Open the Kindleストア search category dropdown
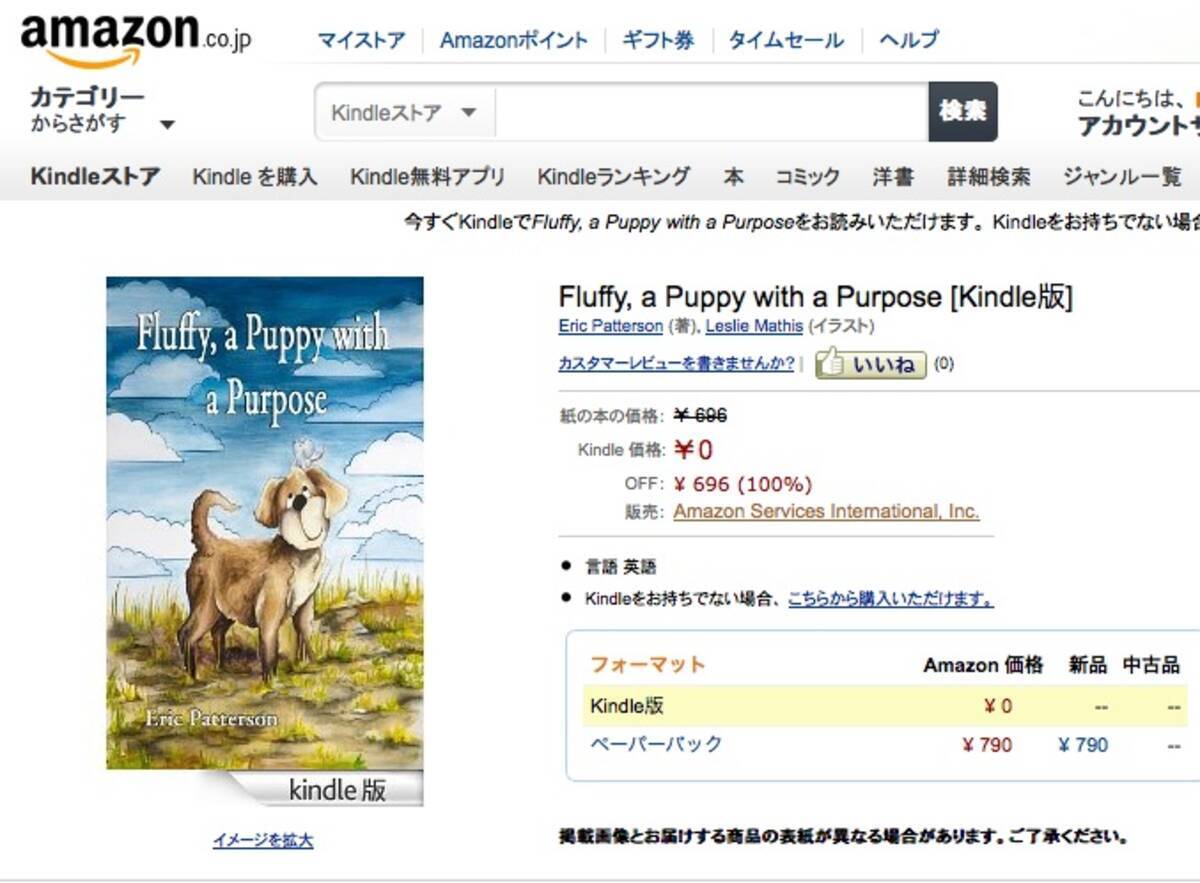 (x=404, y=112)
